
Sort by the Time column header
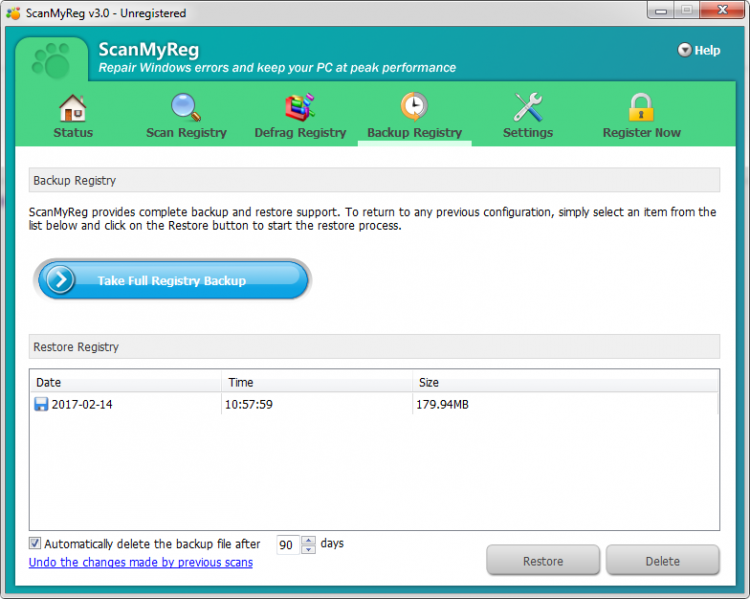tap(317, 382)
